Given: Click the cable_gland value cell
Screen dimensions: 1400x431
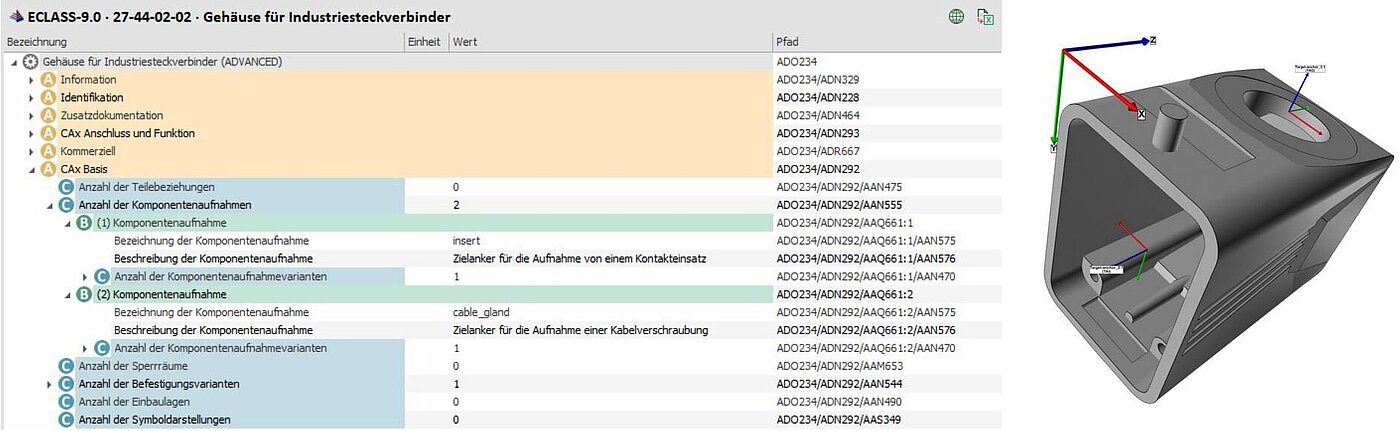Looking at the screenshot, I should click(x=475, y=313).
